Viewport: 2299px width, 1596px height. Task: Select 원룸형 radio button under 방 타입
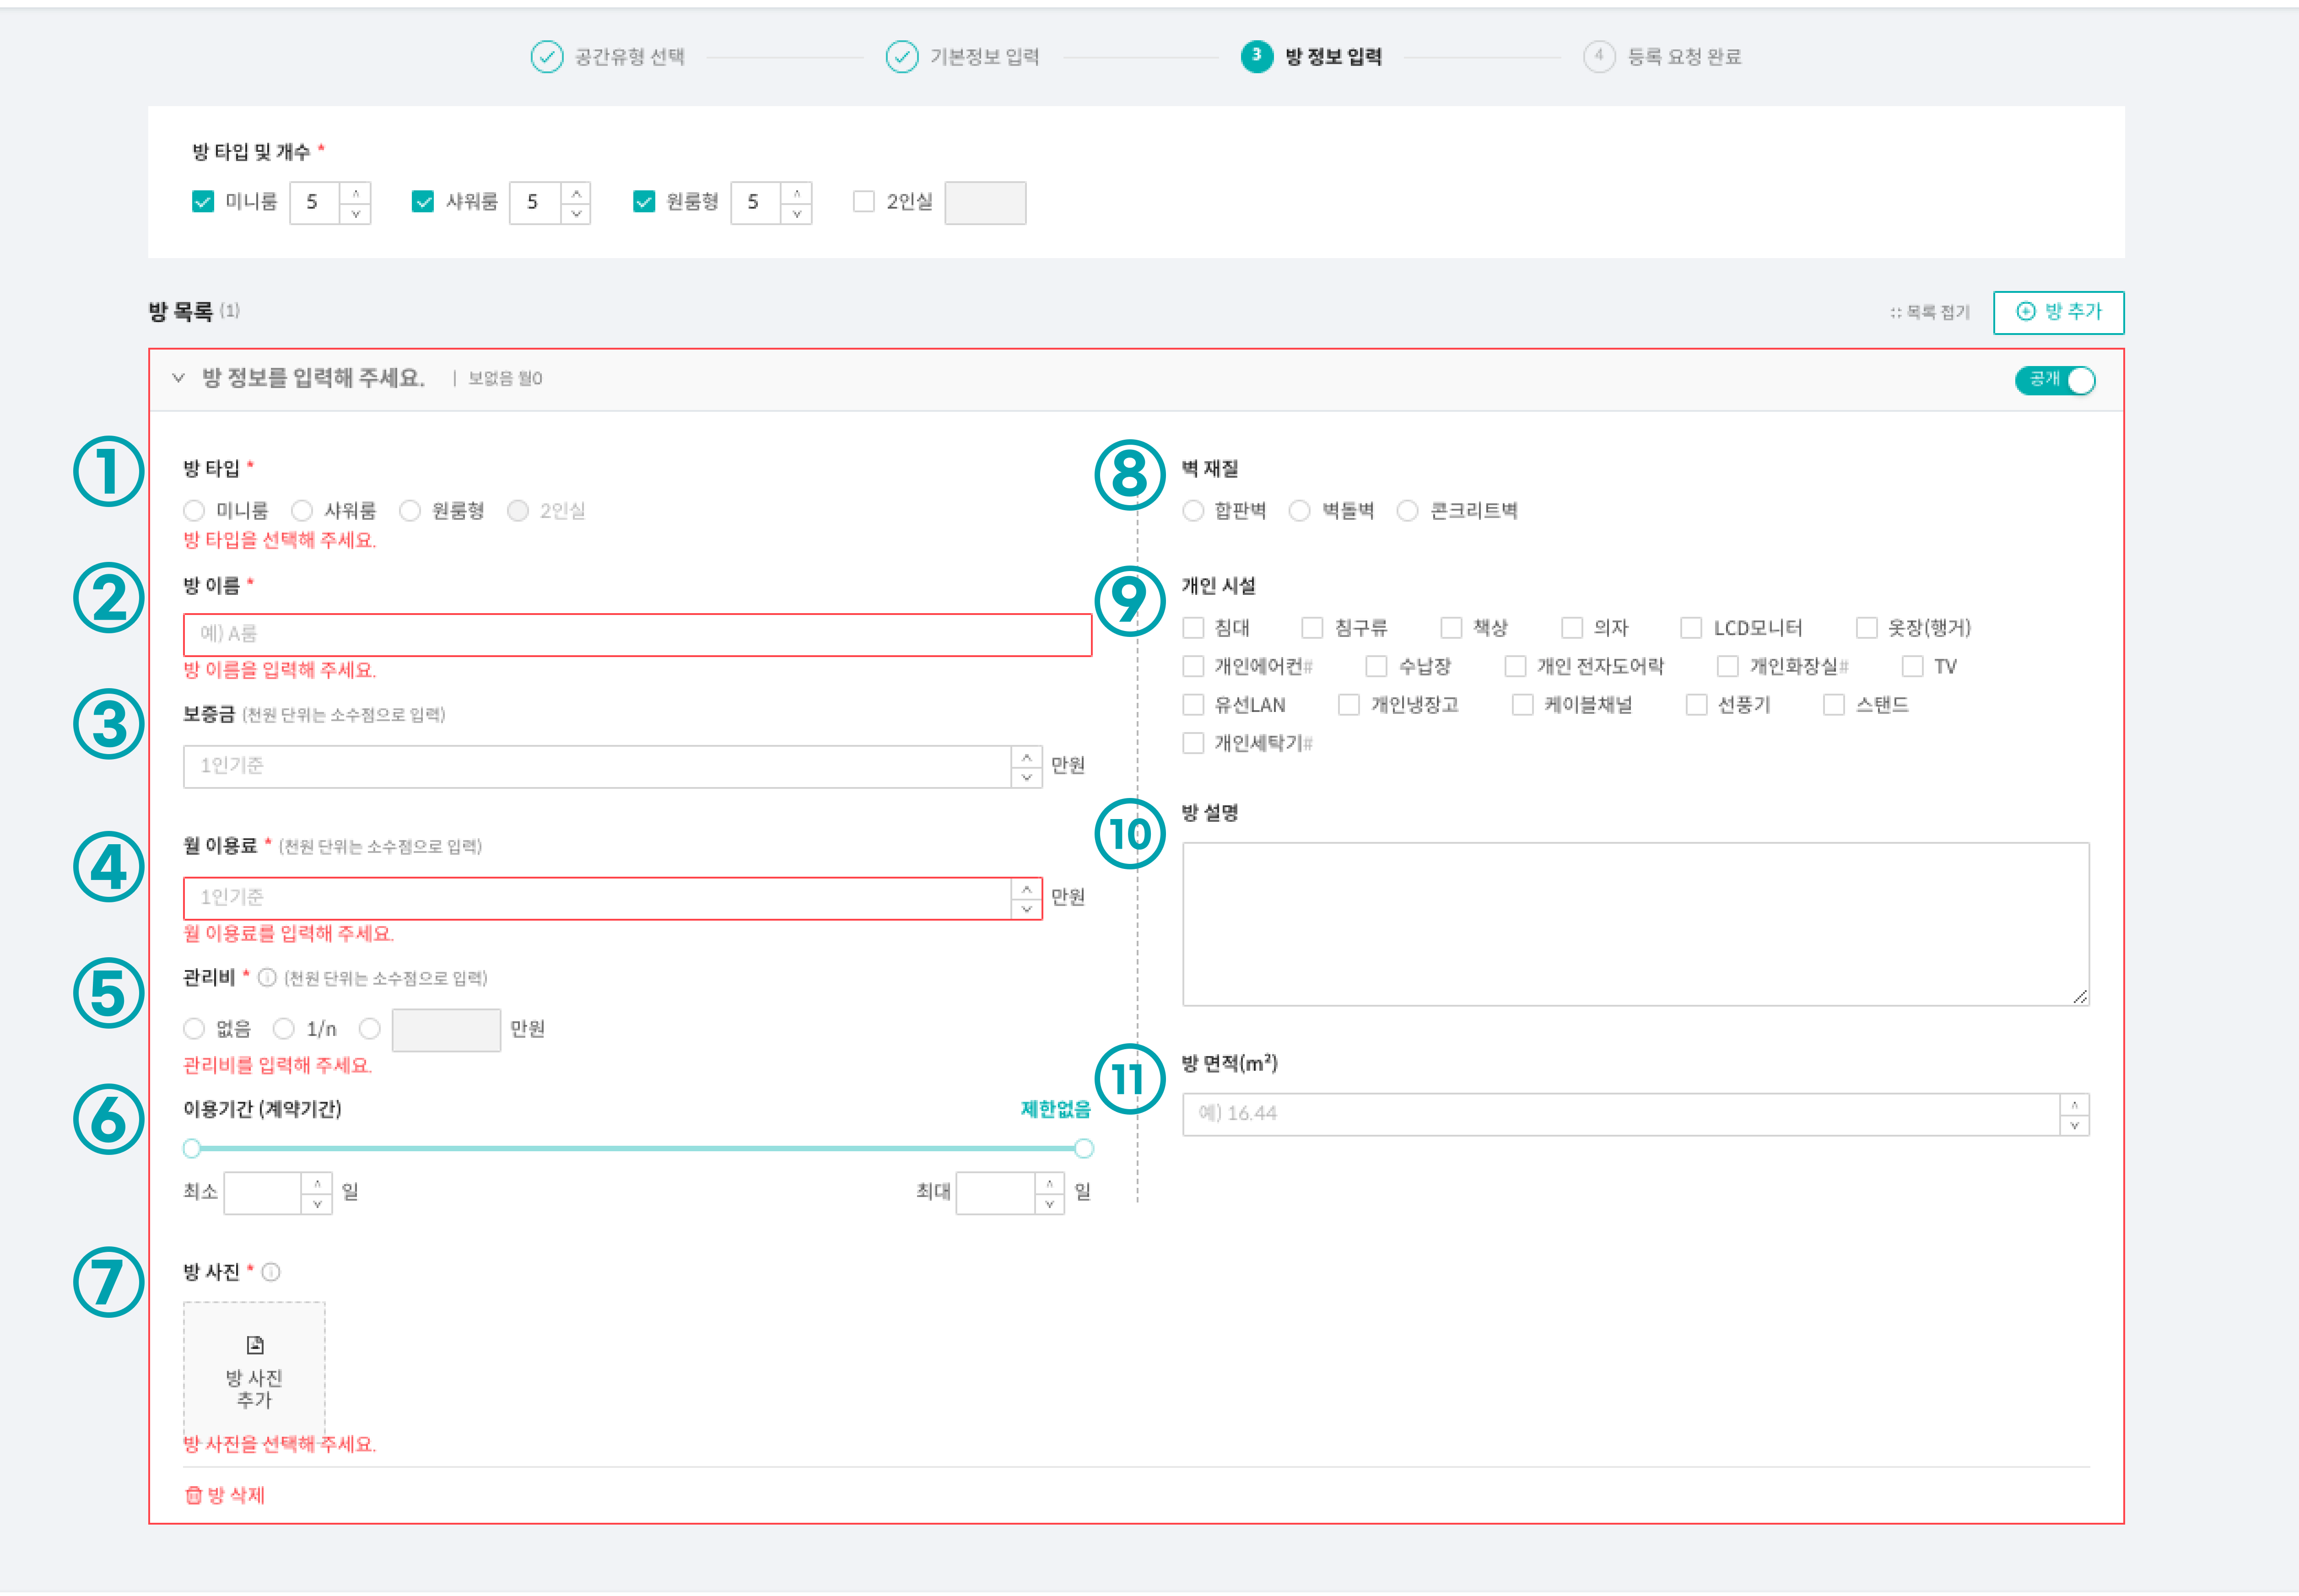410,511
